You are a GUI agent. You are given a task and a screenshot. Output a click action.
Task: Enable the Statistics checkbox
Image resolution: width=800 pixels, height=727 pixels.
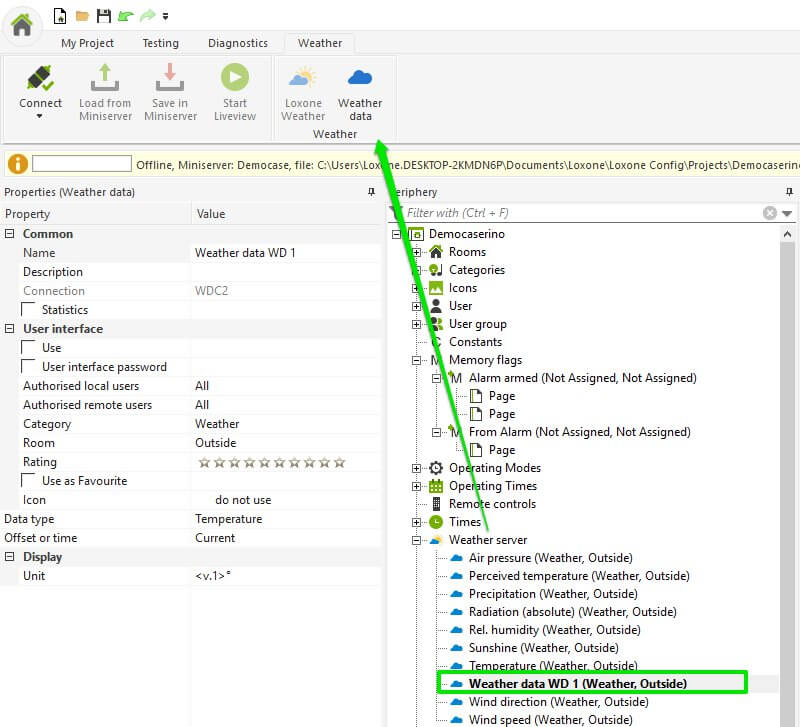29,310
